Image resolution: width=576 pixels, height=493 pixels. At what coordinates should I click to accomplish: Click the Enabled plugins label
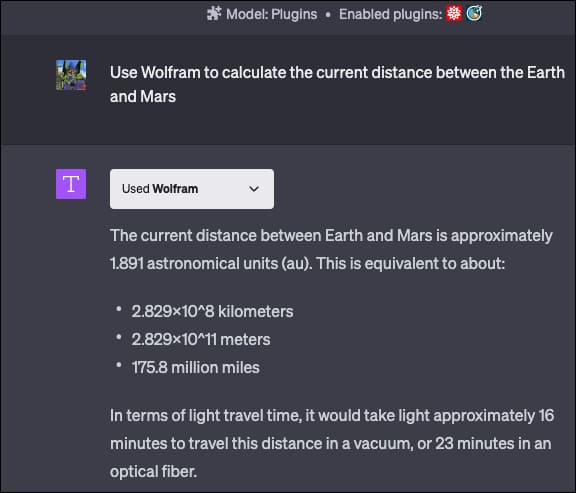tap(390, 14)
